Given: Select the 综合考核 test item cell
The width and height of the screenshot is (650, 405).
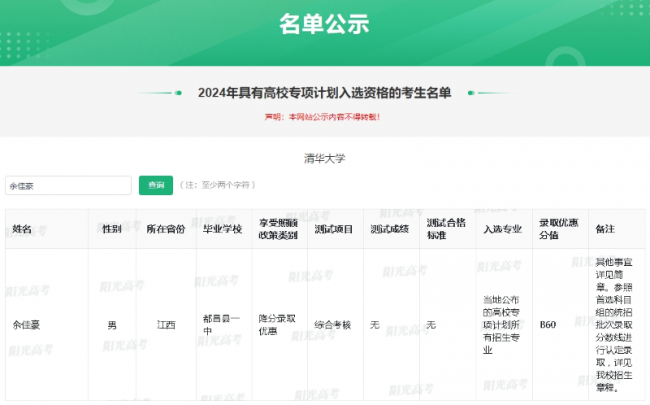Looking at the screenshot, I should (x=333, y=325).
